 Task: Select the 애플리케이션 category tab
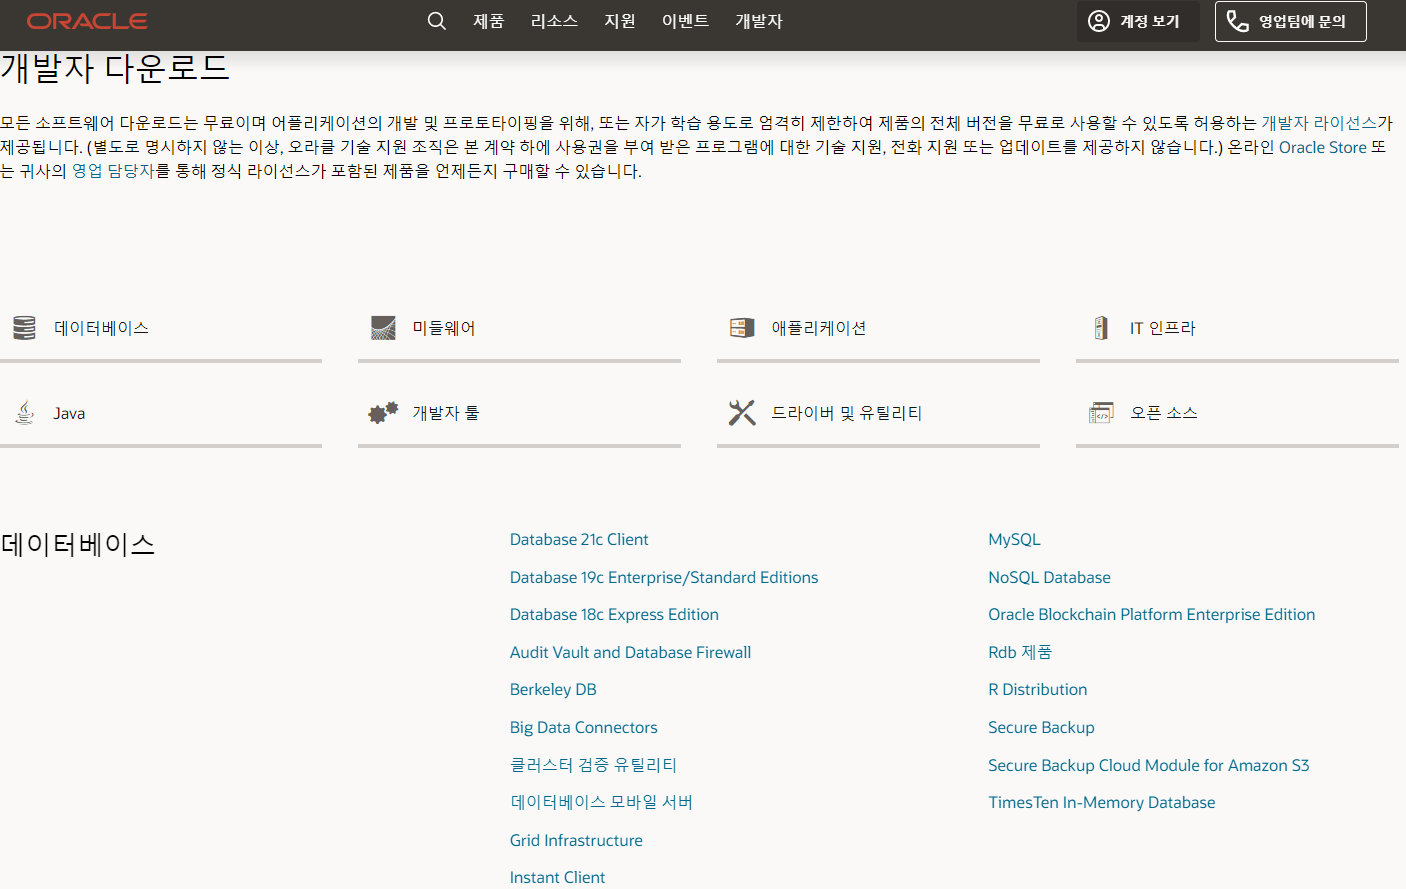pos(878,328)
